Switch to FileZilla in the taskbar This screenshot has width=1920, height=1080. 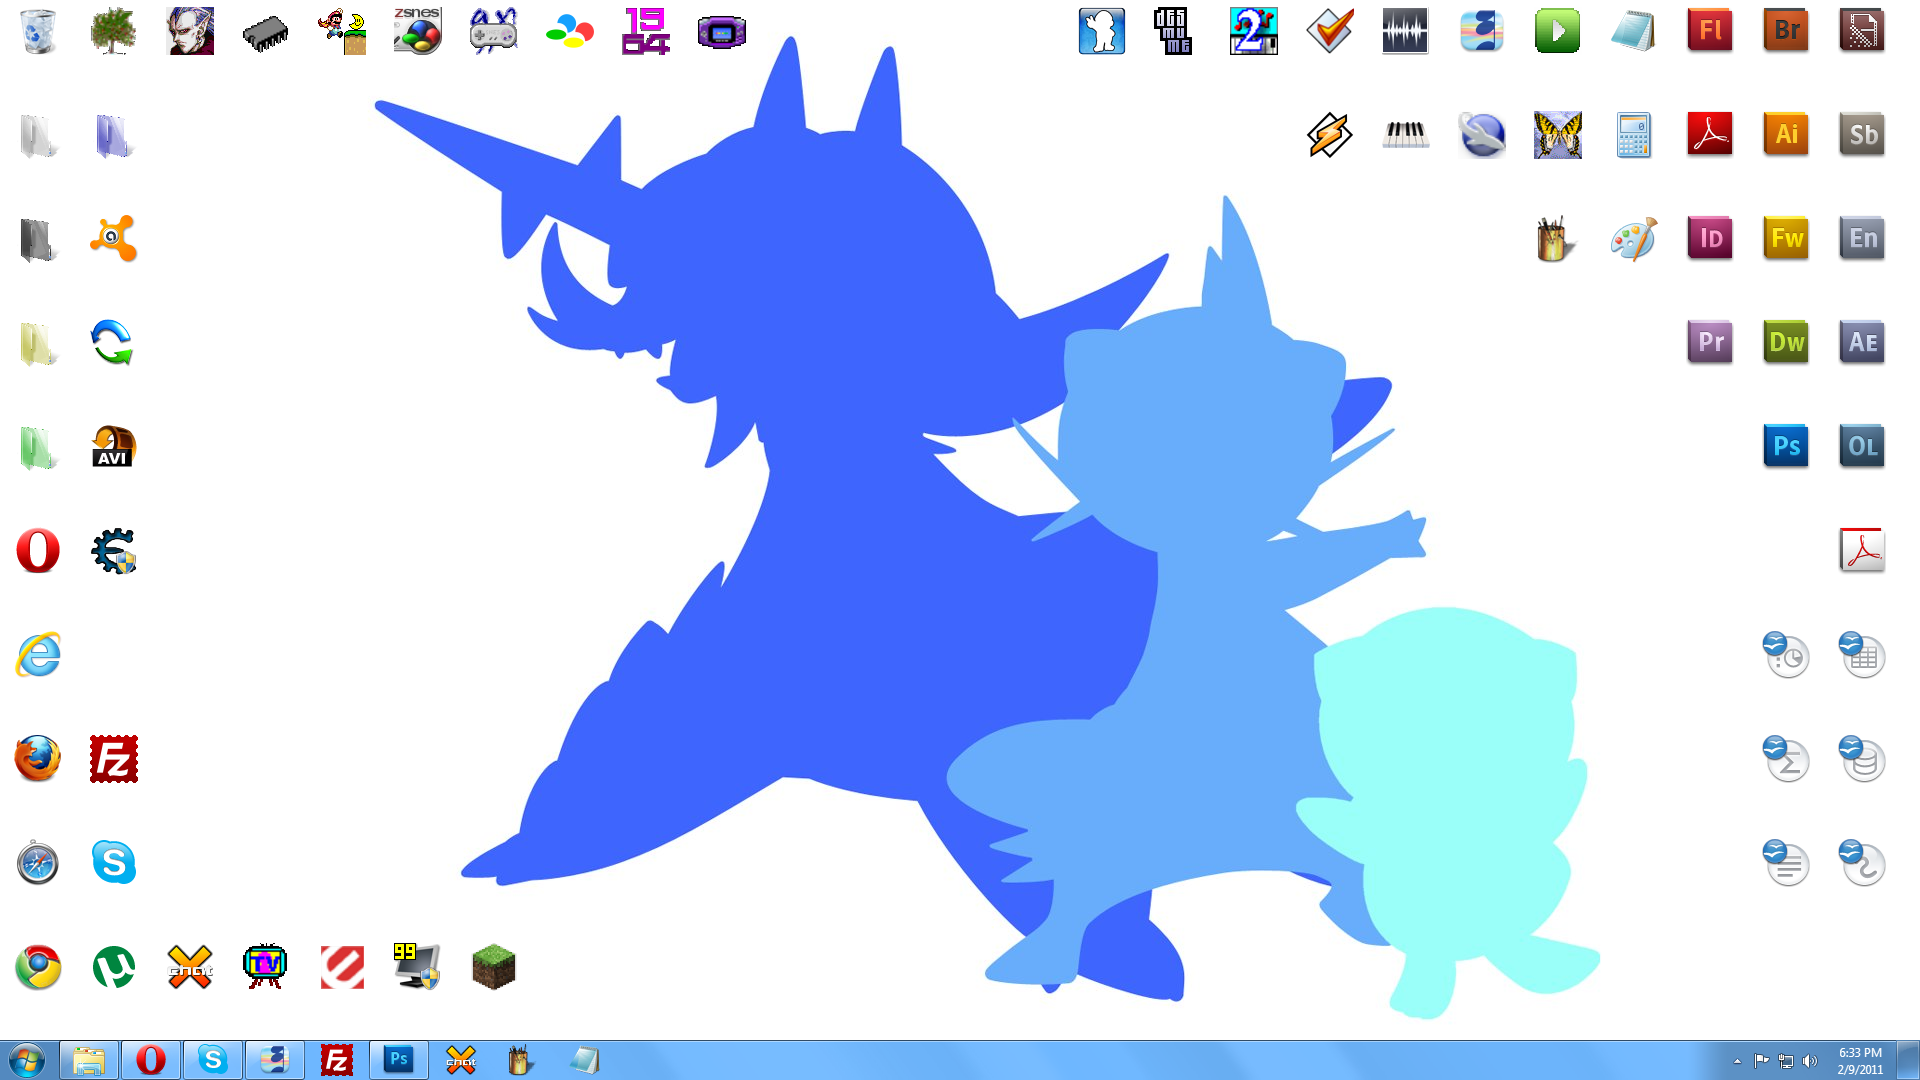[337, 1060]
